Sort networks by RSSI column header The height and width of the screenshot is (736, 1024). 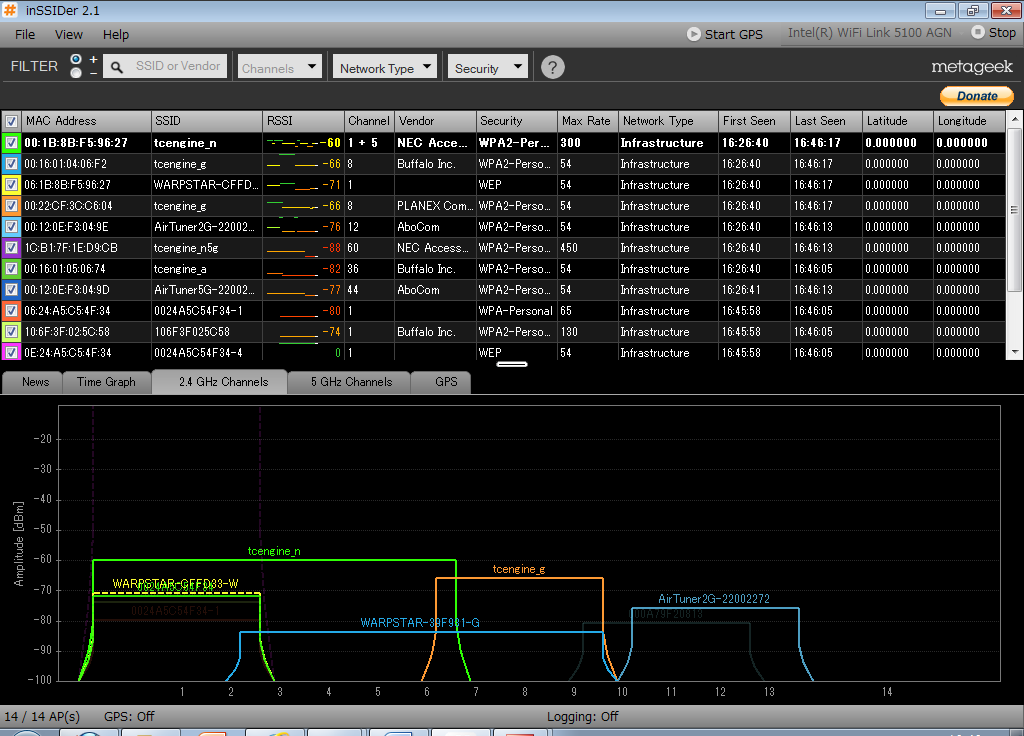[x=303, y=121]
